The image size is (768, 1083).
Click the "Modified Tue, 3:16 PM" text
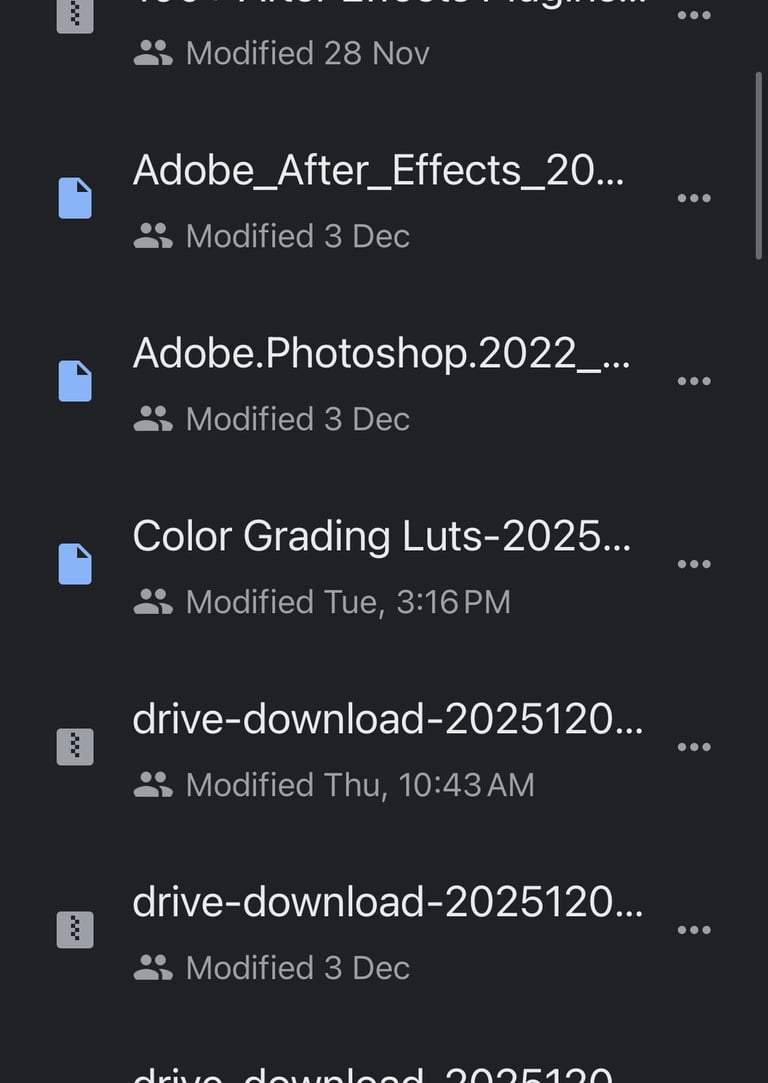pyautogui.click(x=348, y=602)
